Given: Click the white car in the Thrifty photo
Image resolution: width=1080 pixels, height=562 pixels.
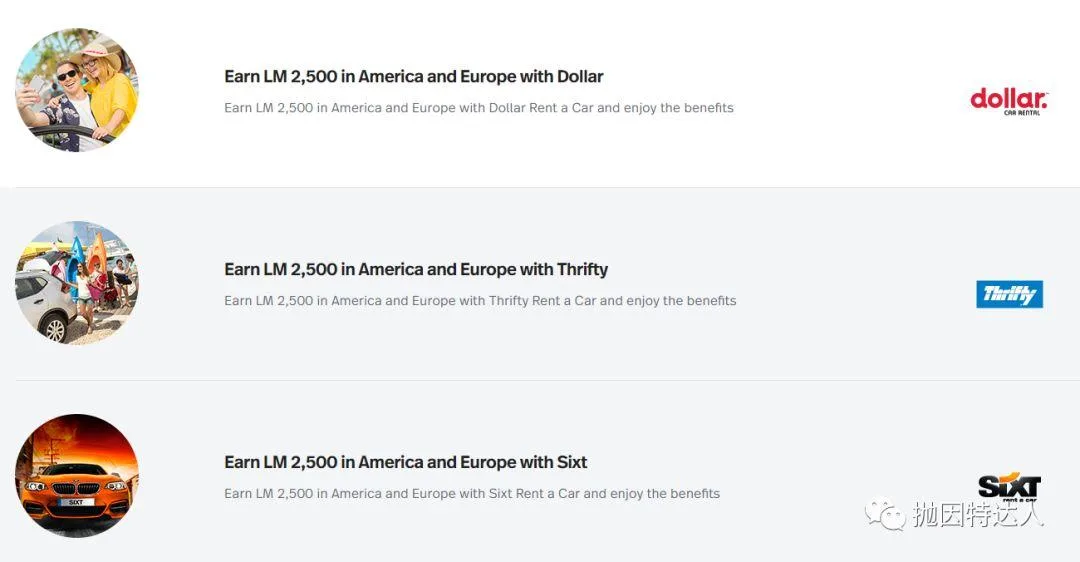Looking at the screenshot, I should pos(43,307).
